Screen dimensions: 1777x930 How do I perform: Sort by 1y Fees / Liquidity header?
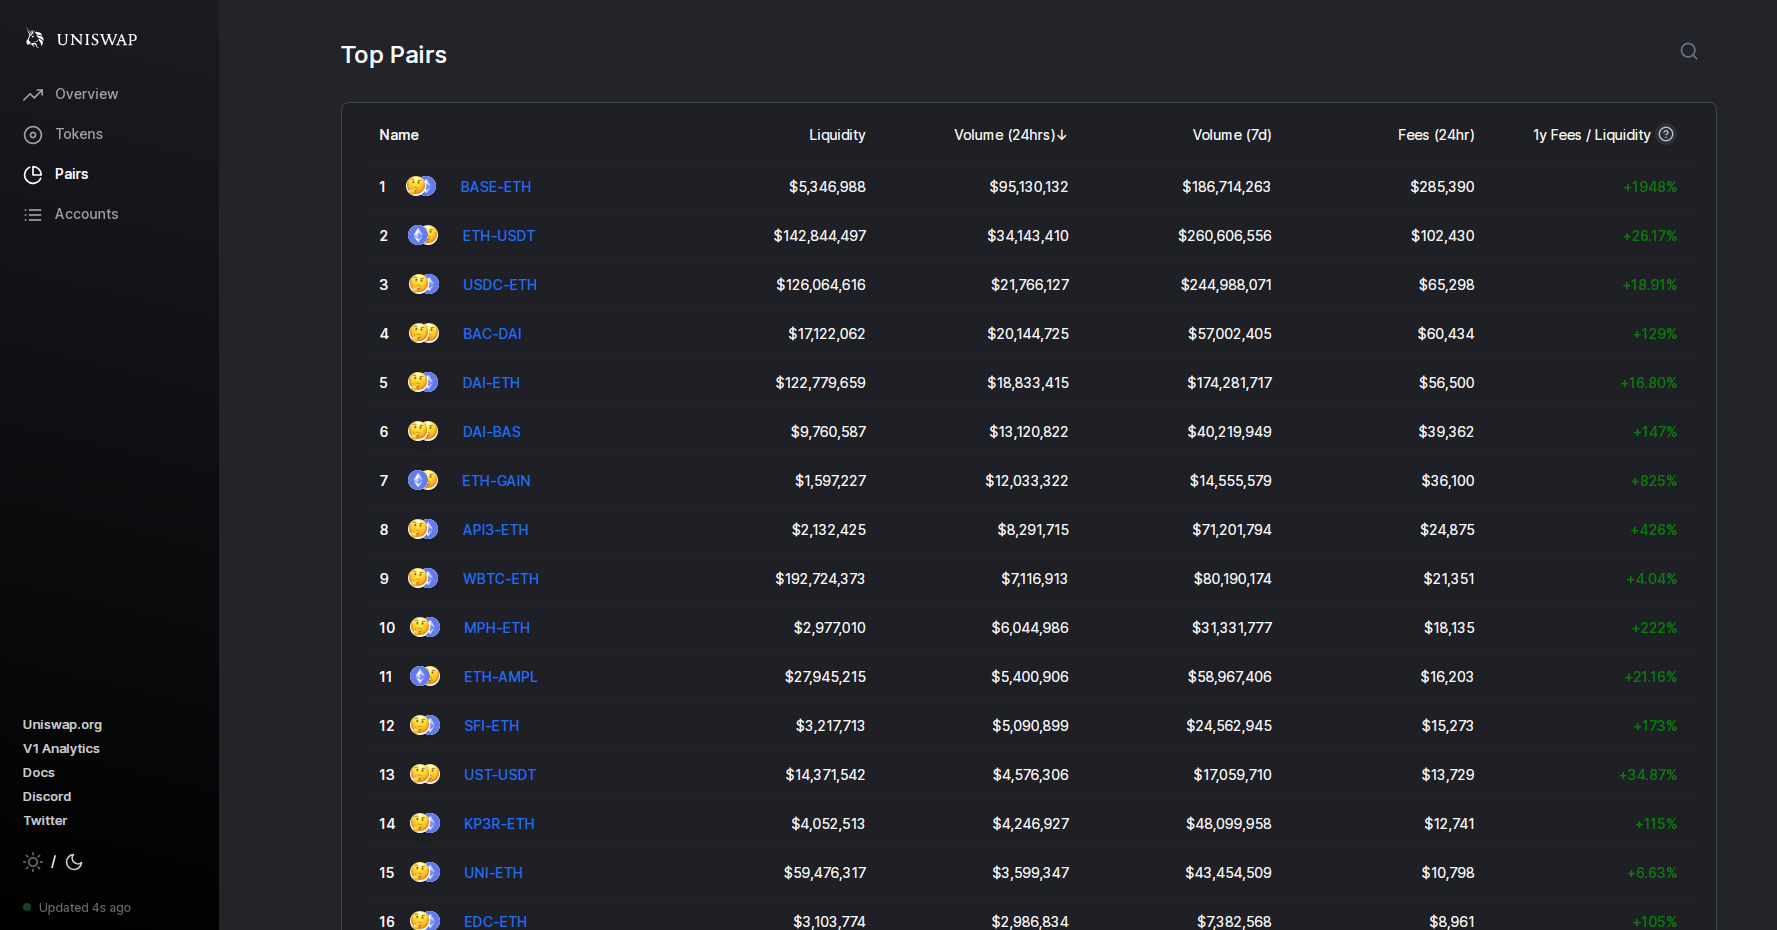(x=1592, y=135)
